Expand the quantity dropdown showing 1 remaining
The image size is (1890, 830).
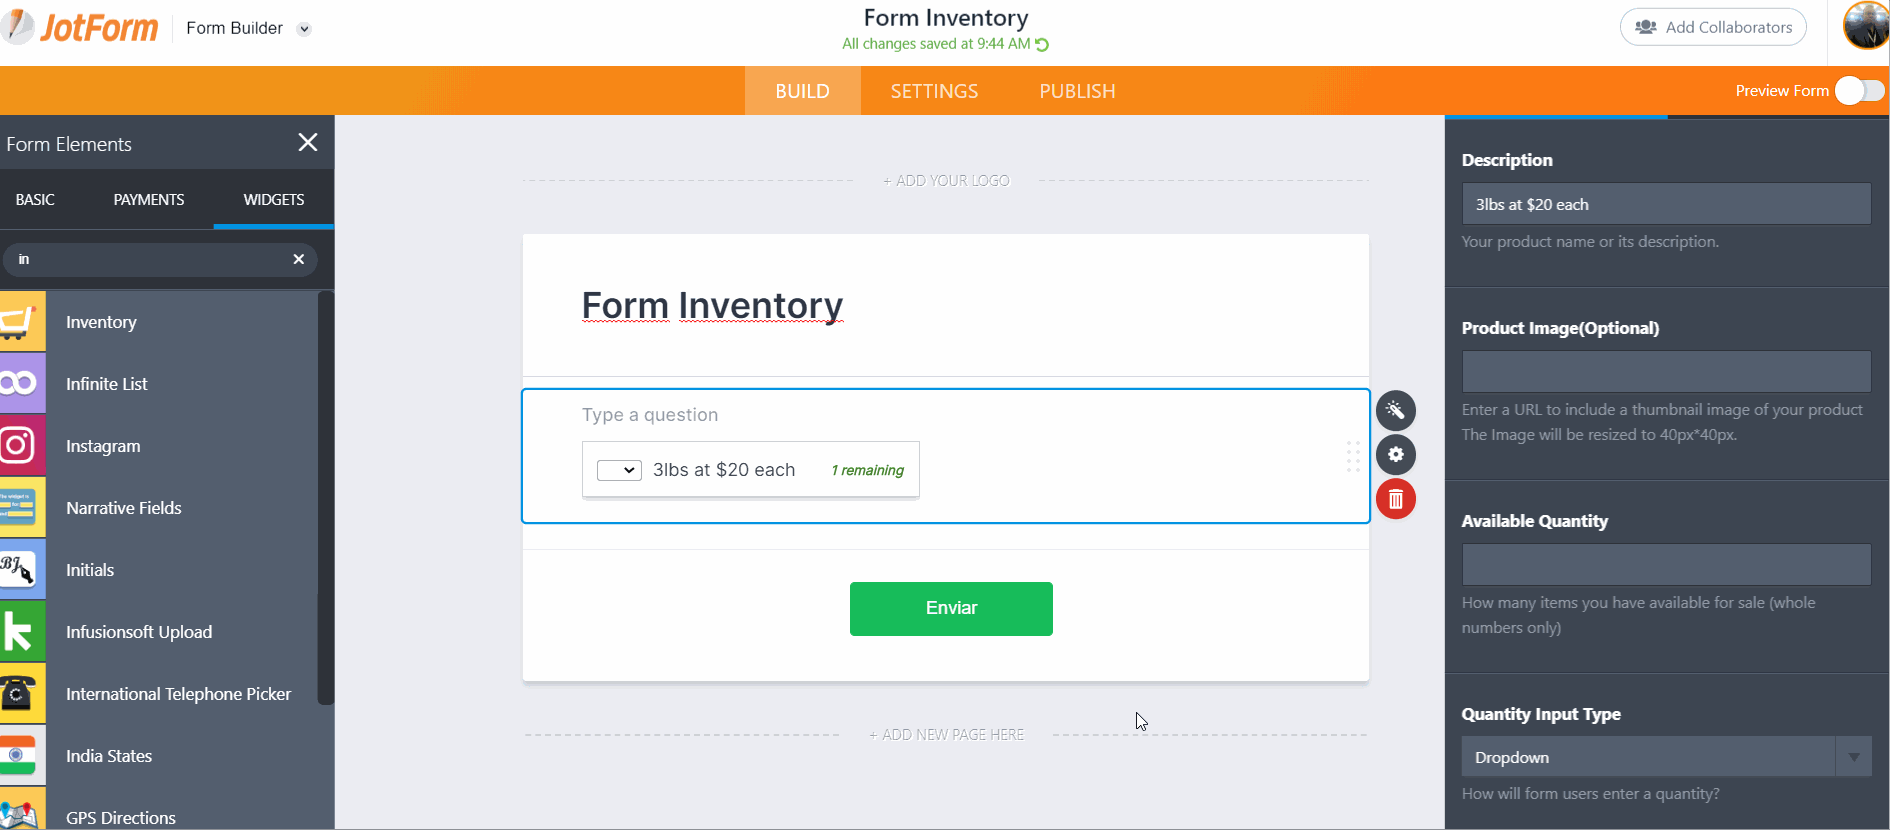[619, 469]
